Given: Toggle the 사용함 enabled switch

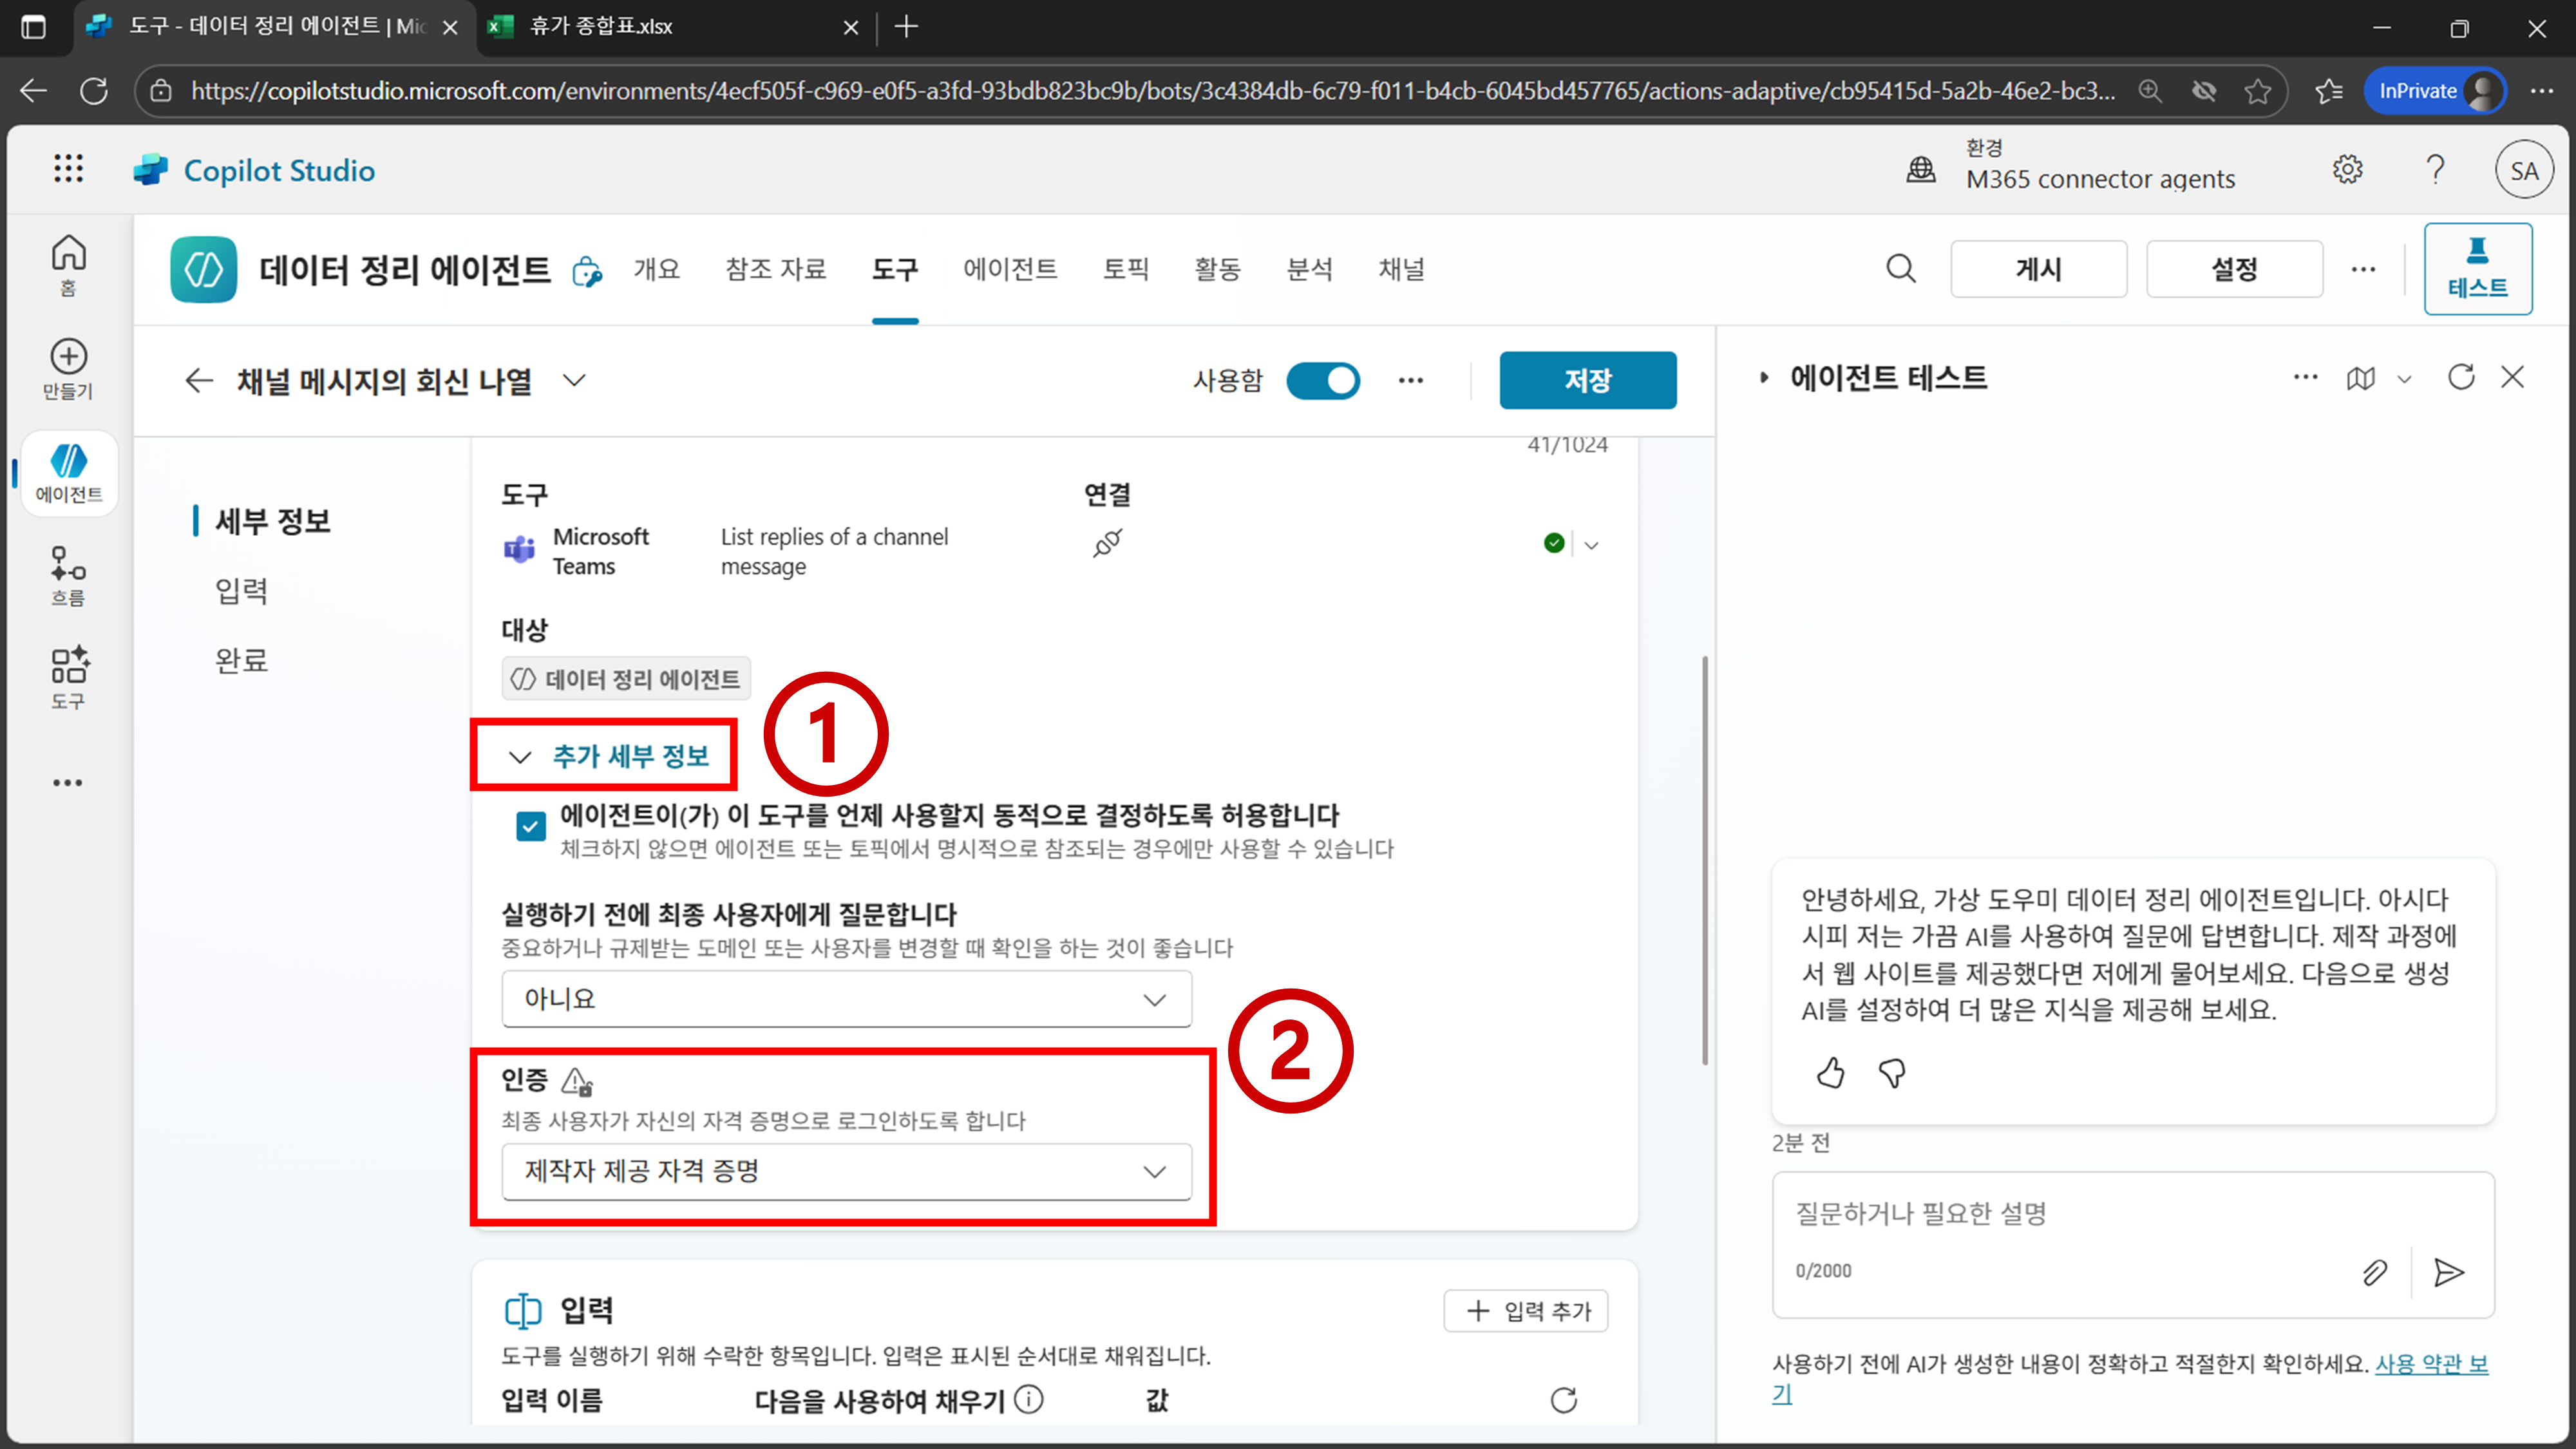Looking at the screenshot, I should coord(1322,380).
